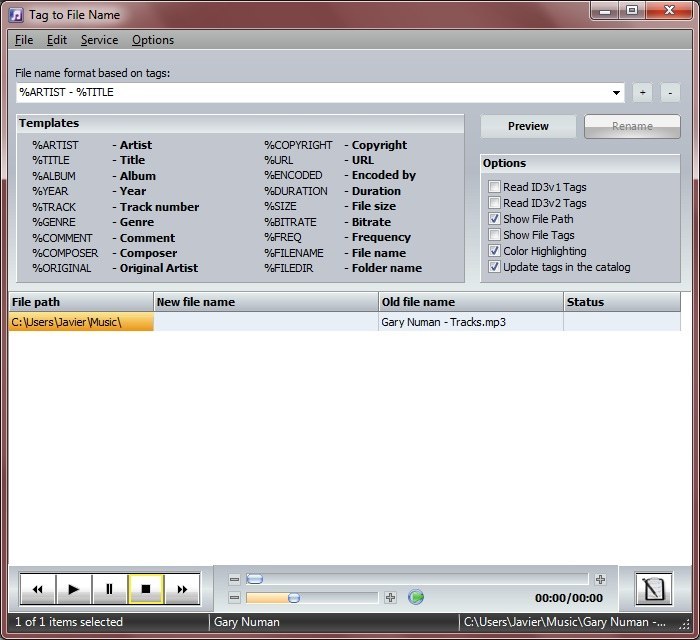
Task: Click the %SIZE template tag
Action: 280,206
